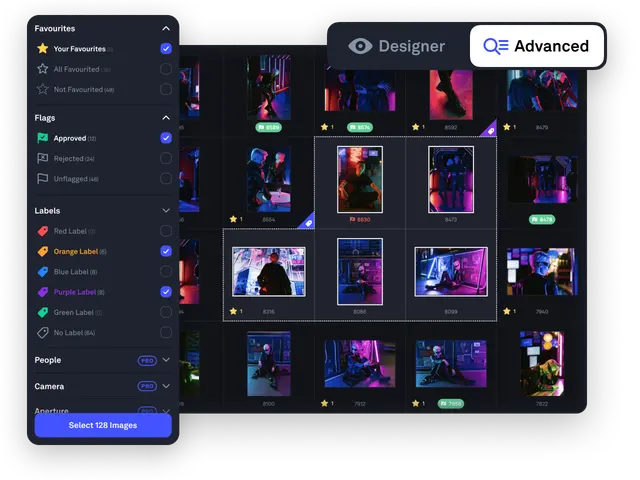Expand the Aperture section chevron
This screenshot has width=640, height=480.
[166, 411]
